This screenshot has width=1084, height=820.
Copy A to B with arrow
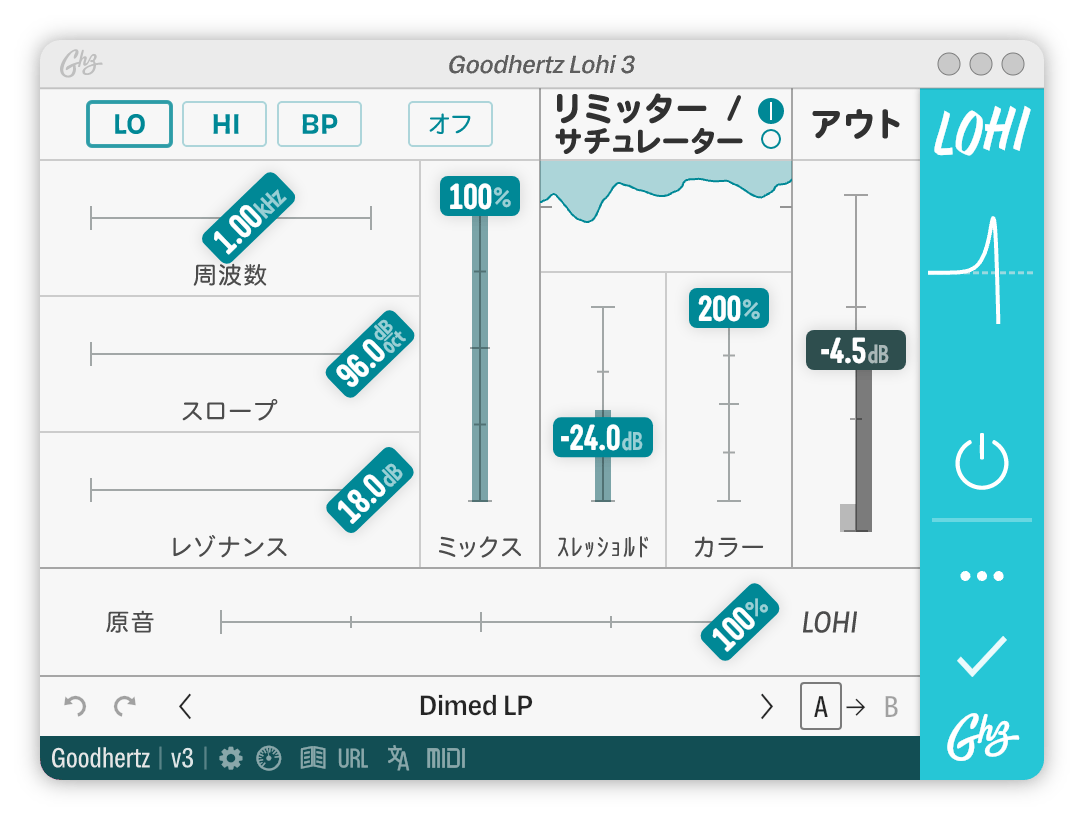[856, 707]
